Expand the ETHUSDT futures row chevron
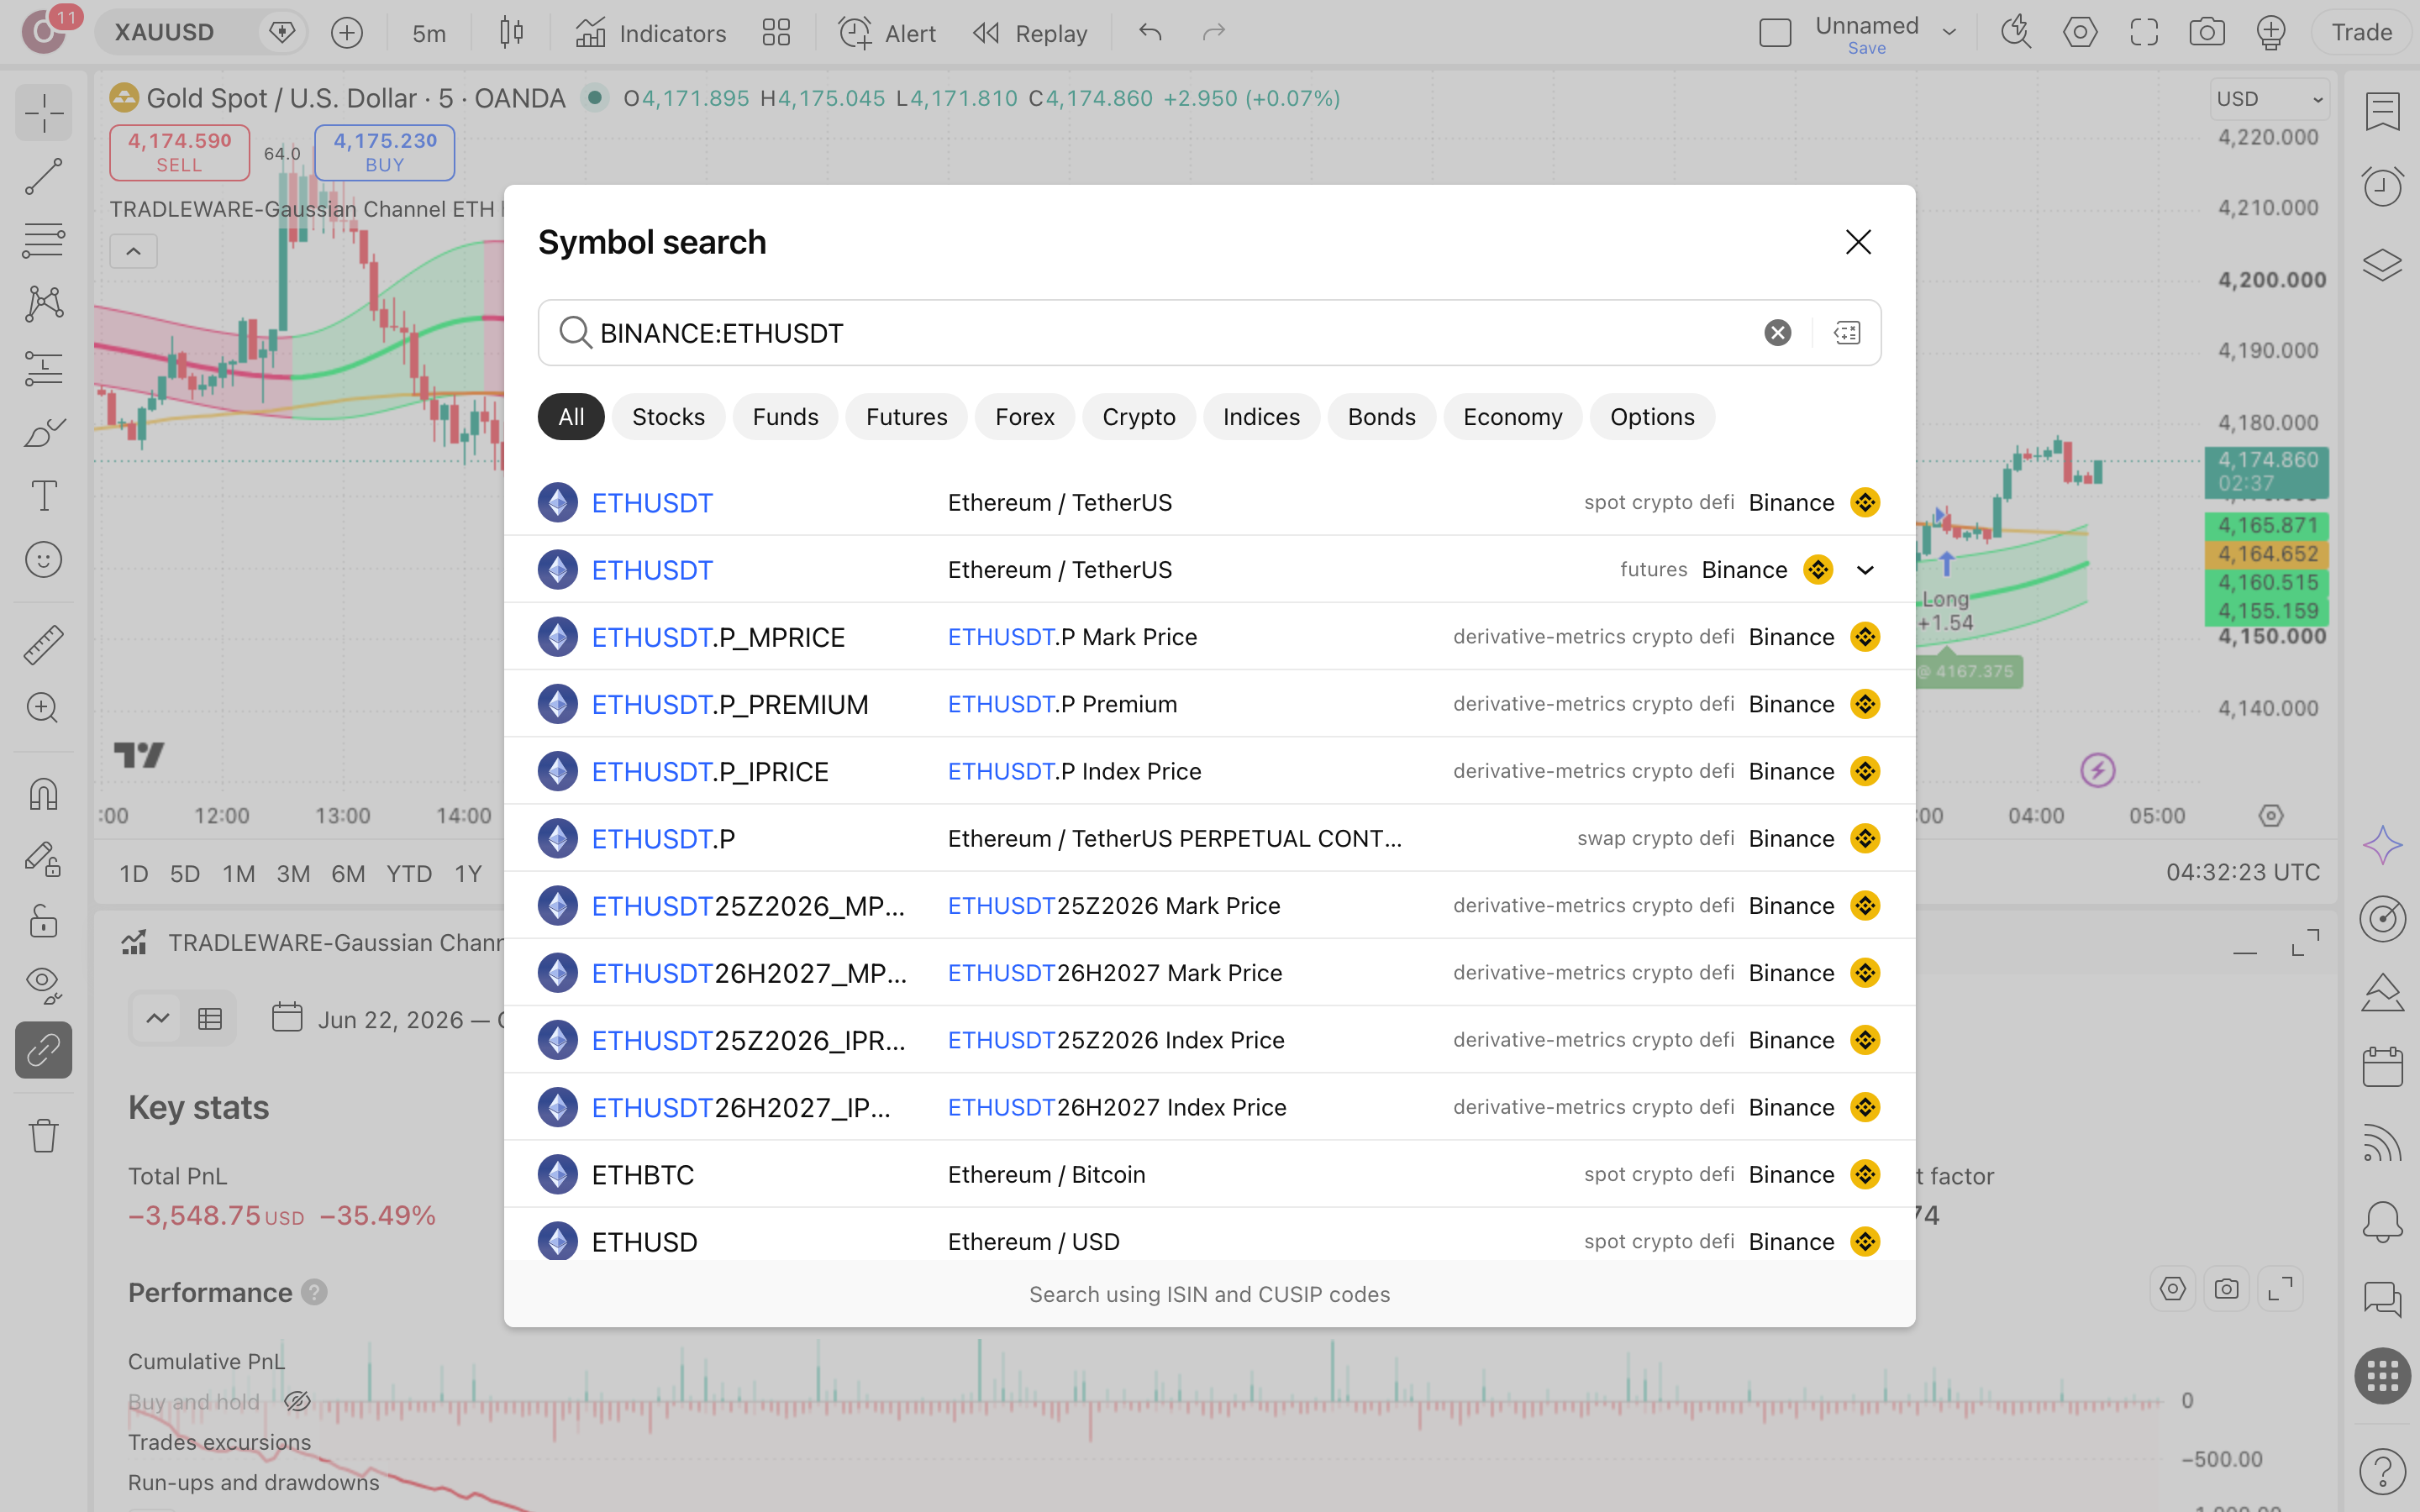Image resolution: width=2420 pixels, height=1512 pixels. [x=1865, y=570]
